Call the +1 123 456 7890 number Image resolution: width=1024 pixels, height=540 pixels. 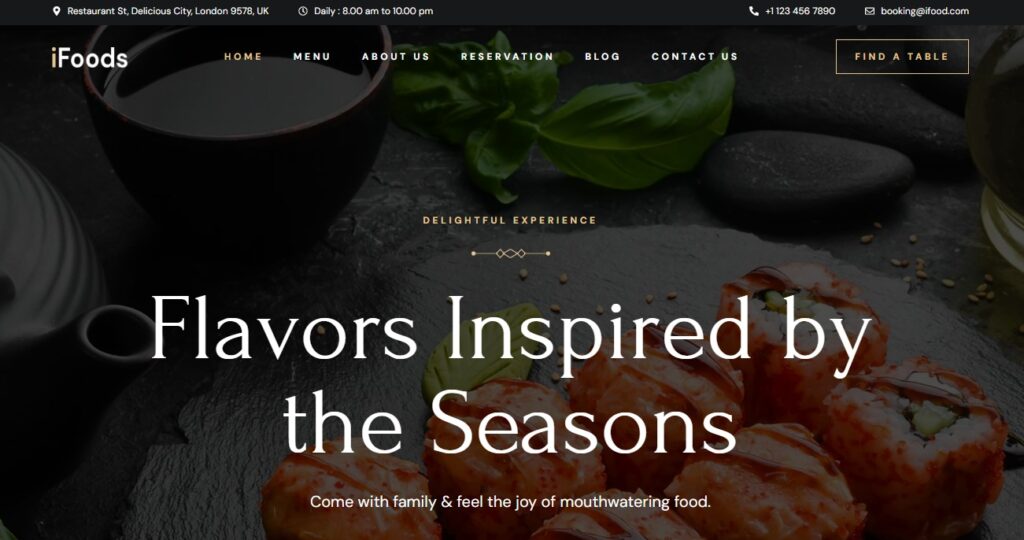[800, 11]
